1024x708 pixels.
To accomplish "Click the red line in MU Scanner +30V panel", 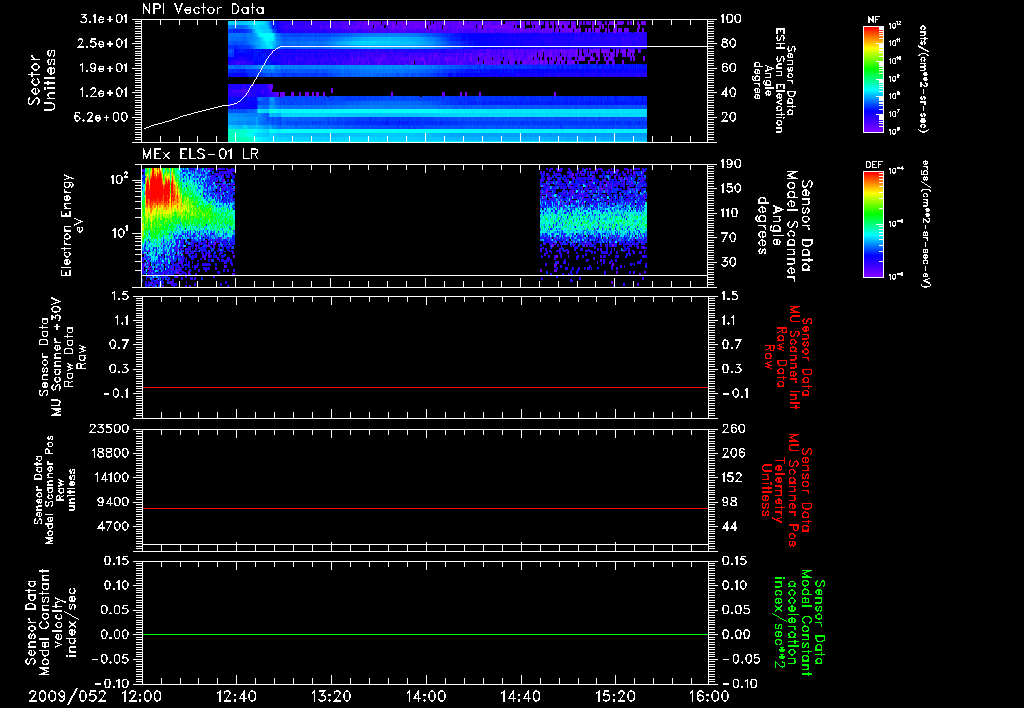I will (425, 388).
